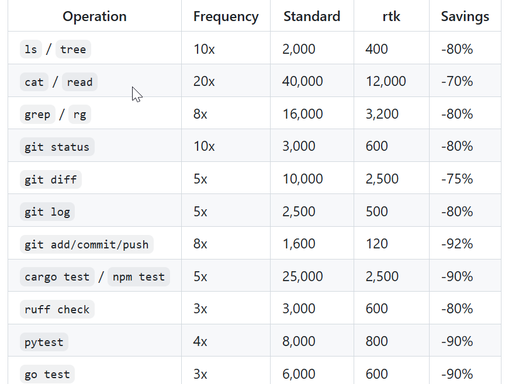Click Standard value 40,000
This screenshot has height=384, width=512.
[x=302, y=81]
